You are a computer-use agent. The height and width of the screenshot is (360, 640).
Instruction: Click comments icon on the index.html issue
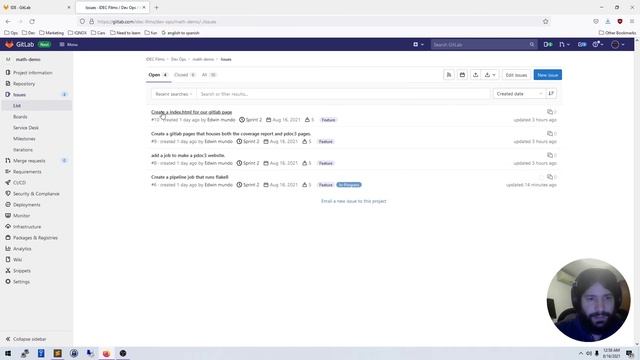(x=551, y=112)
